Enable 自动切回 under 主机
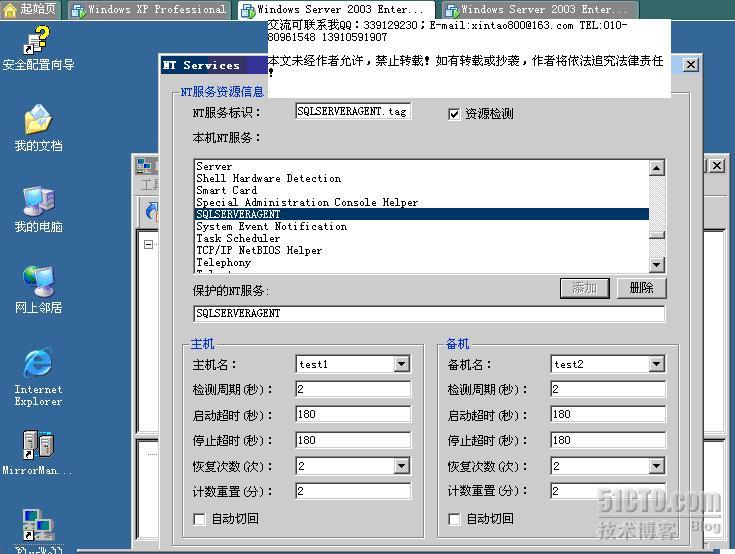This screenshot has width=735, height=554. coord(200,519)
